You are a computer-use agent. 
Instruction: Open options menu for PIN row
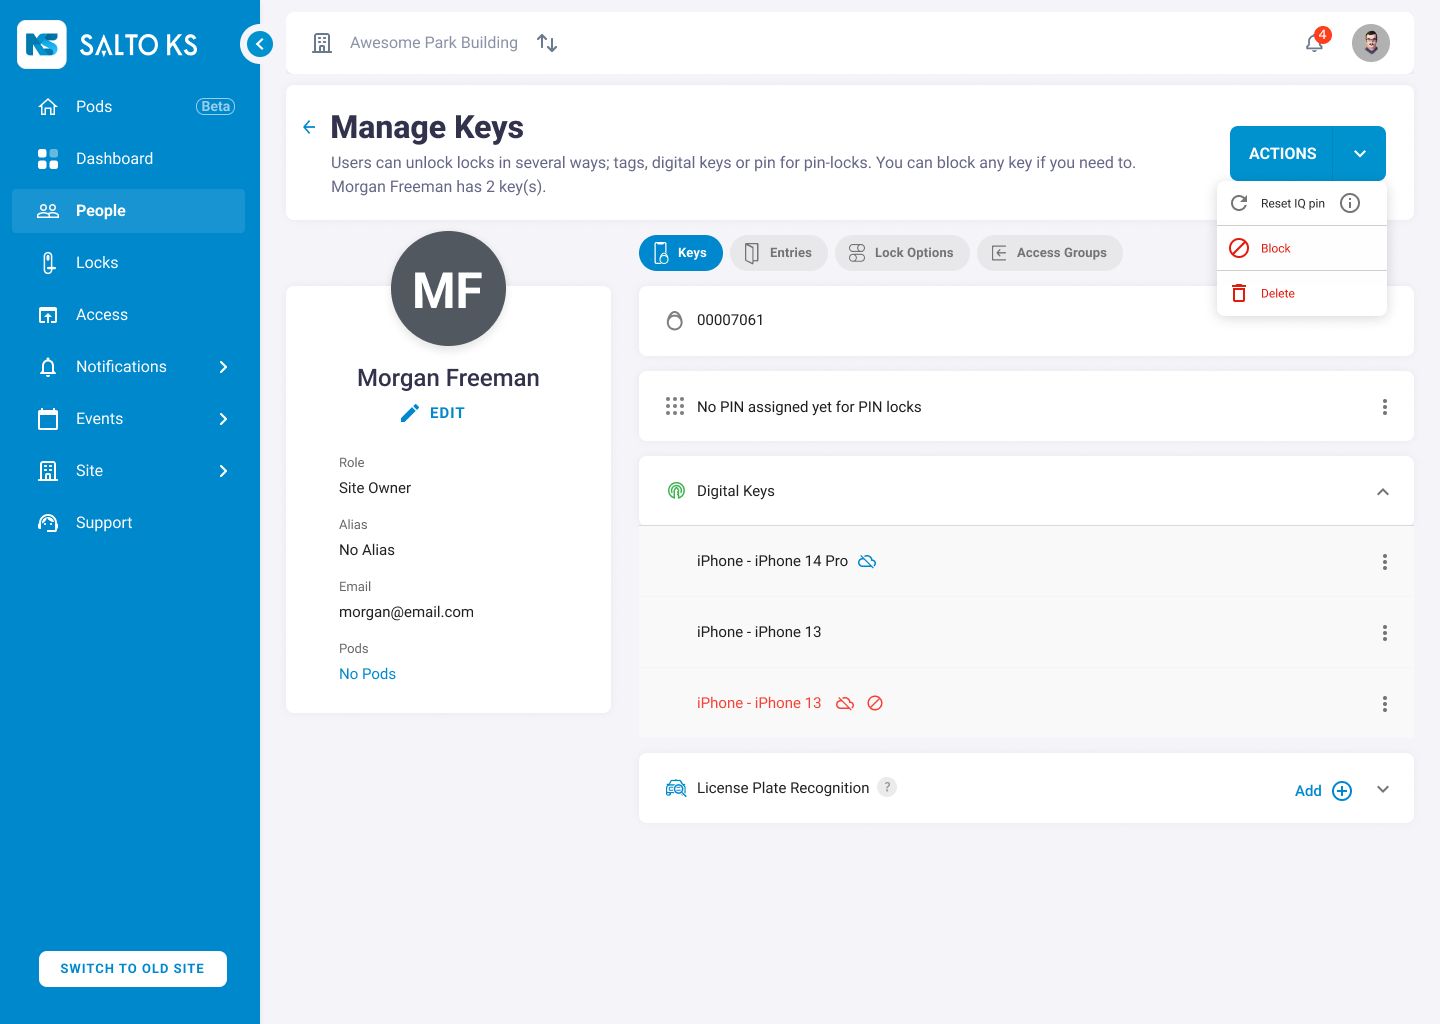(x=1384, y=407)
